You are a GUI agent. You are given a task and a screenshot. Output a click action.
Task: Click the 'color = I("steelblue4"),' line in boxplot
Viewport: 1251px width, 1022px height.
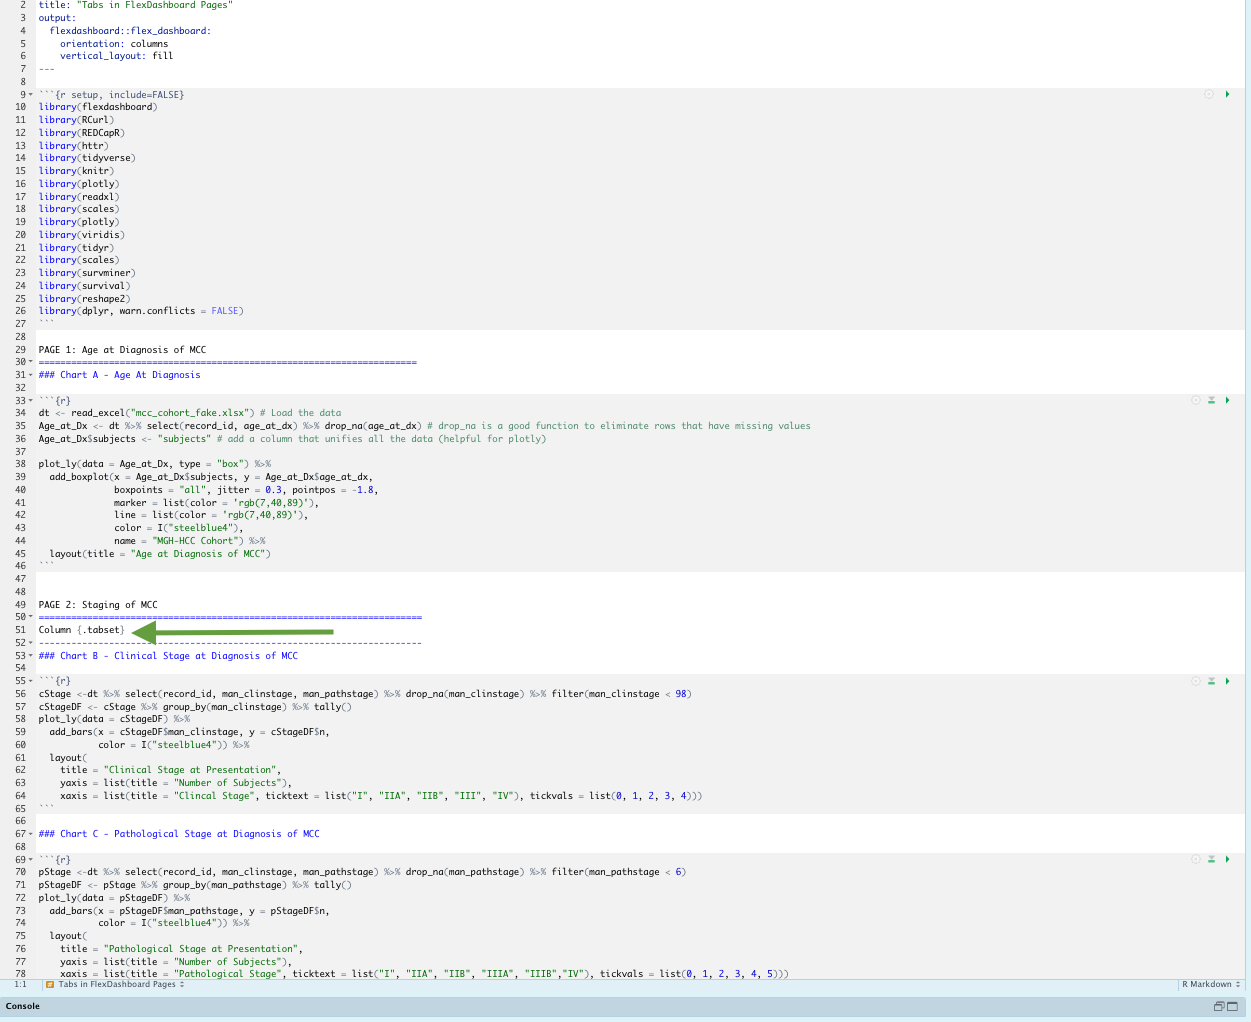click(178, 528)
